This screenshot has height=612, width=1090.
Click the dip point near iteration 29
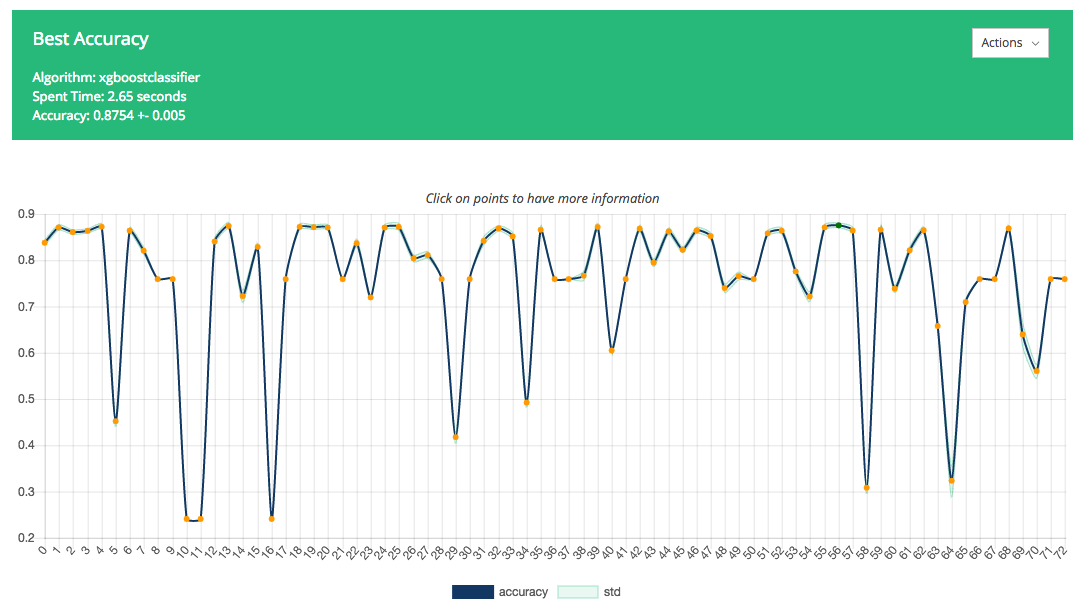456,437
